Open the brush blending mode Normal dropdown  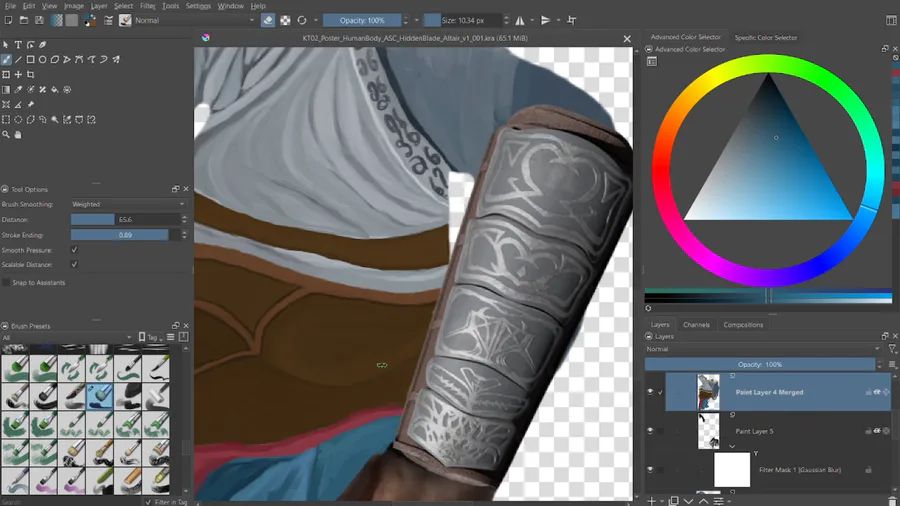(x=195, y=20)
